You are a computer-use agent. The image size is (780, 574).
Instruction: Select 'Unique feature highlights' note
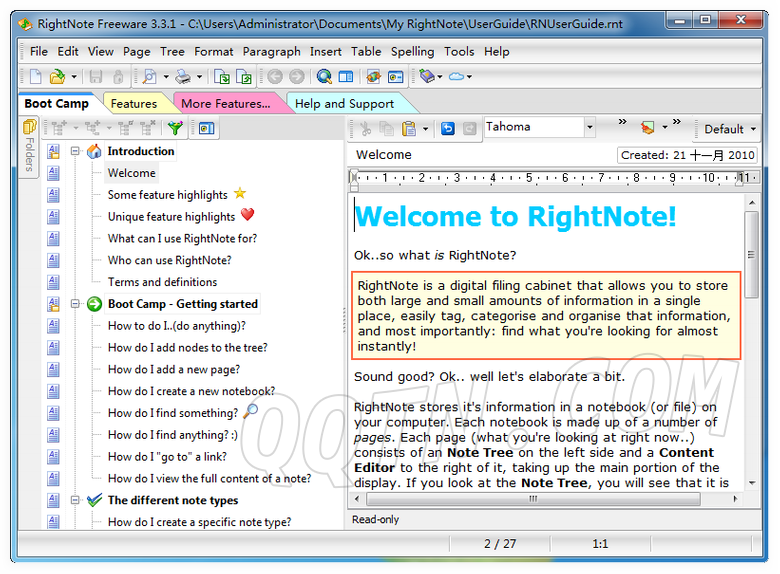[x=171, y=217]
